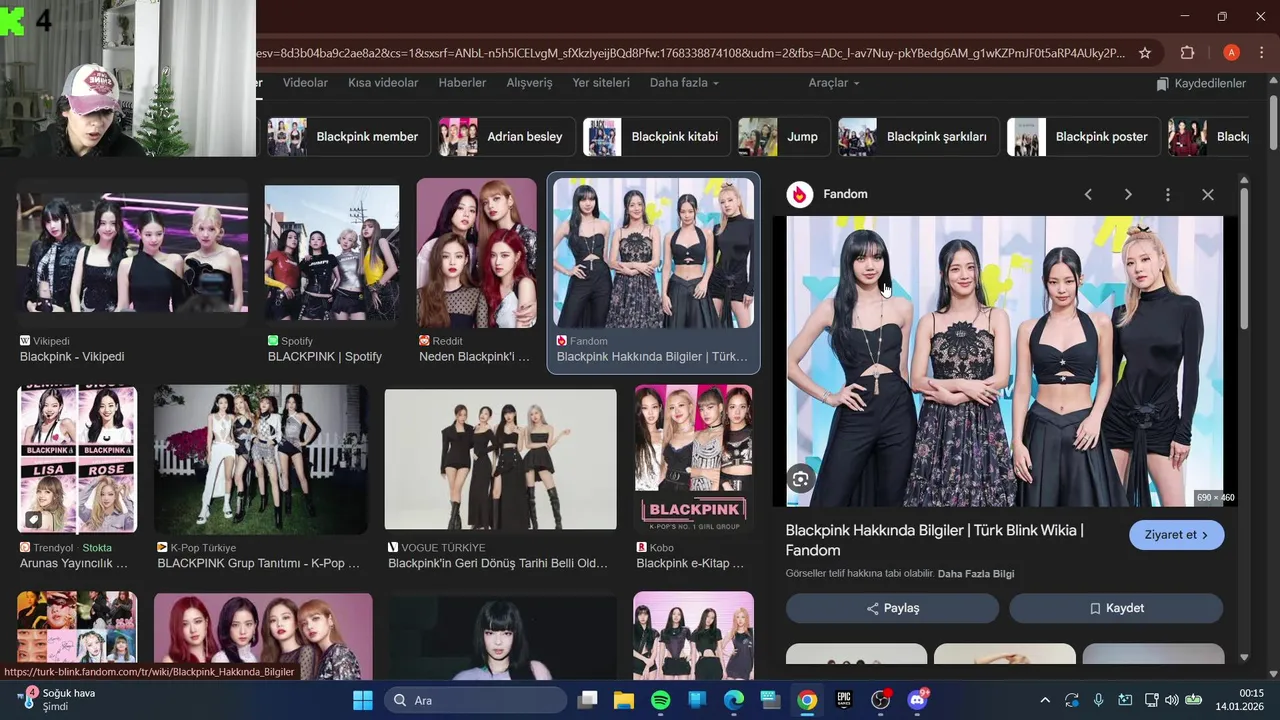Open Microsoft Edge from the taskbar
Viewport: 1280px width, 720px height.
coord(734,700)
